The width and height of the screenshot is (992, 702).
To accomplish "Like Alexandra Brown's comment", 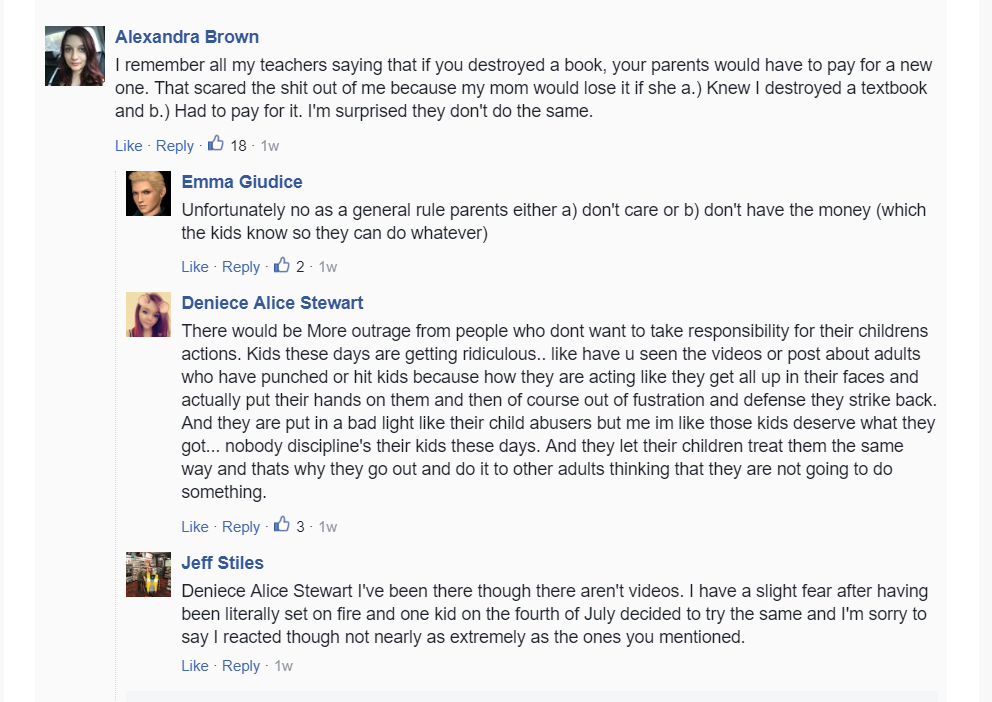I will click(x=128, y=146).
